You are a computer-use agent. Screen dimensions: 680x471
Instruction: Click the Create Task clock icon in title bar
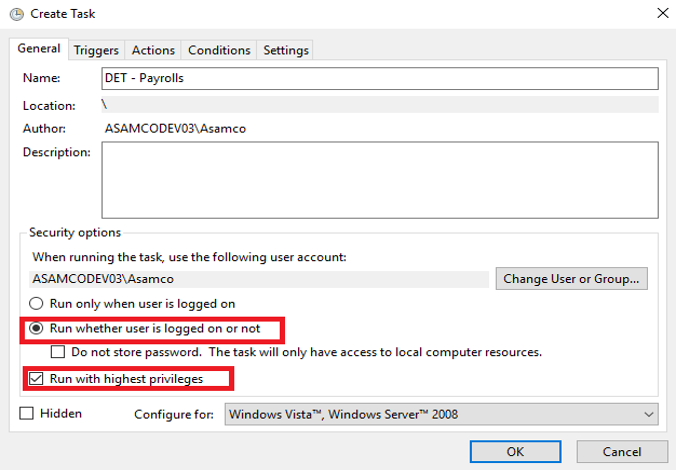(16, 14)
